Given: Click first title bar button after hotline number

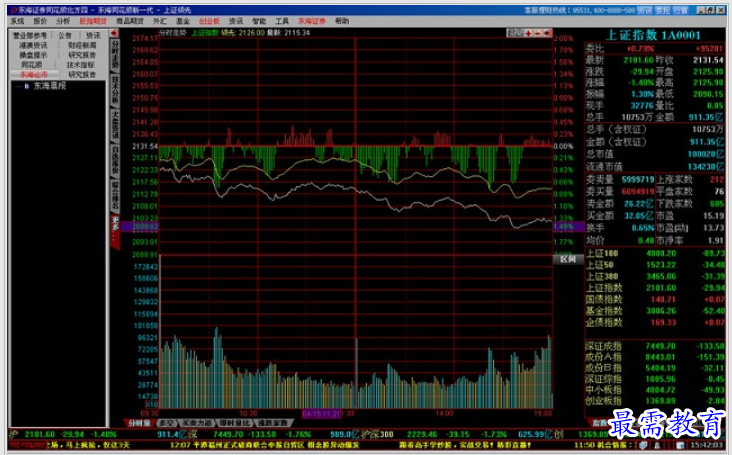Looking at the screenshot, I should pos(644,10).
